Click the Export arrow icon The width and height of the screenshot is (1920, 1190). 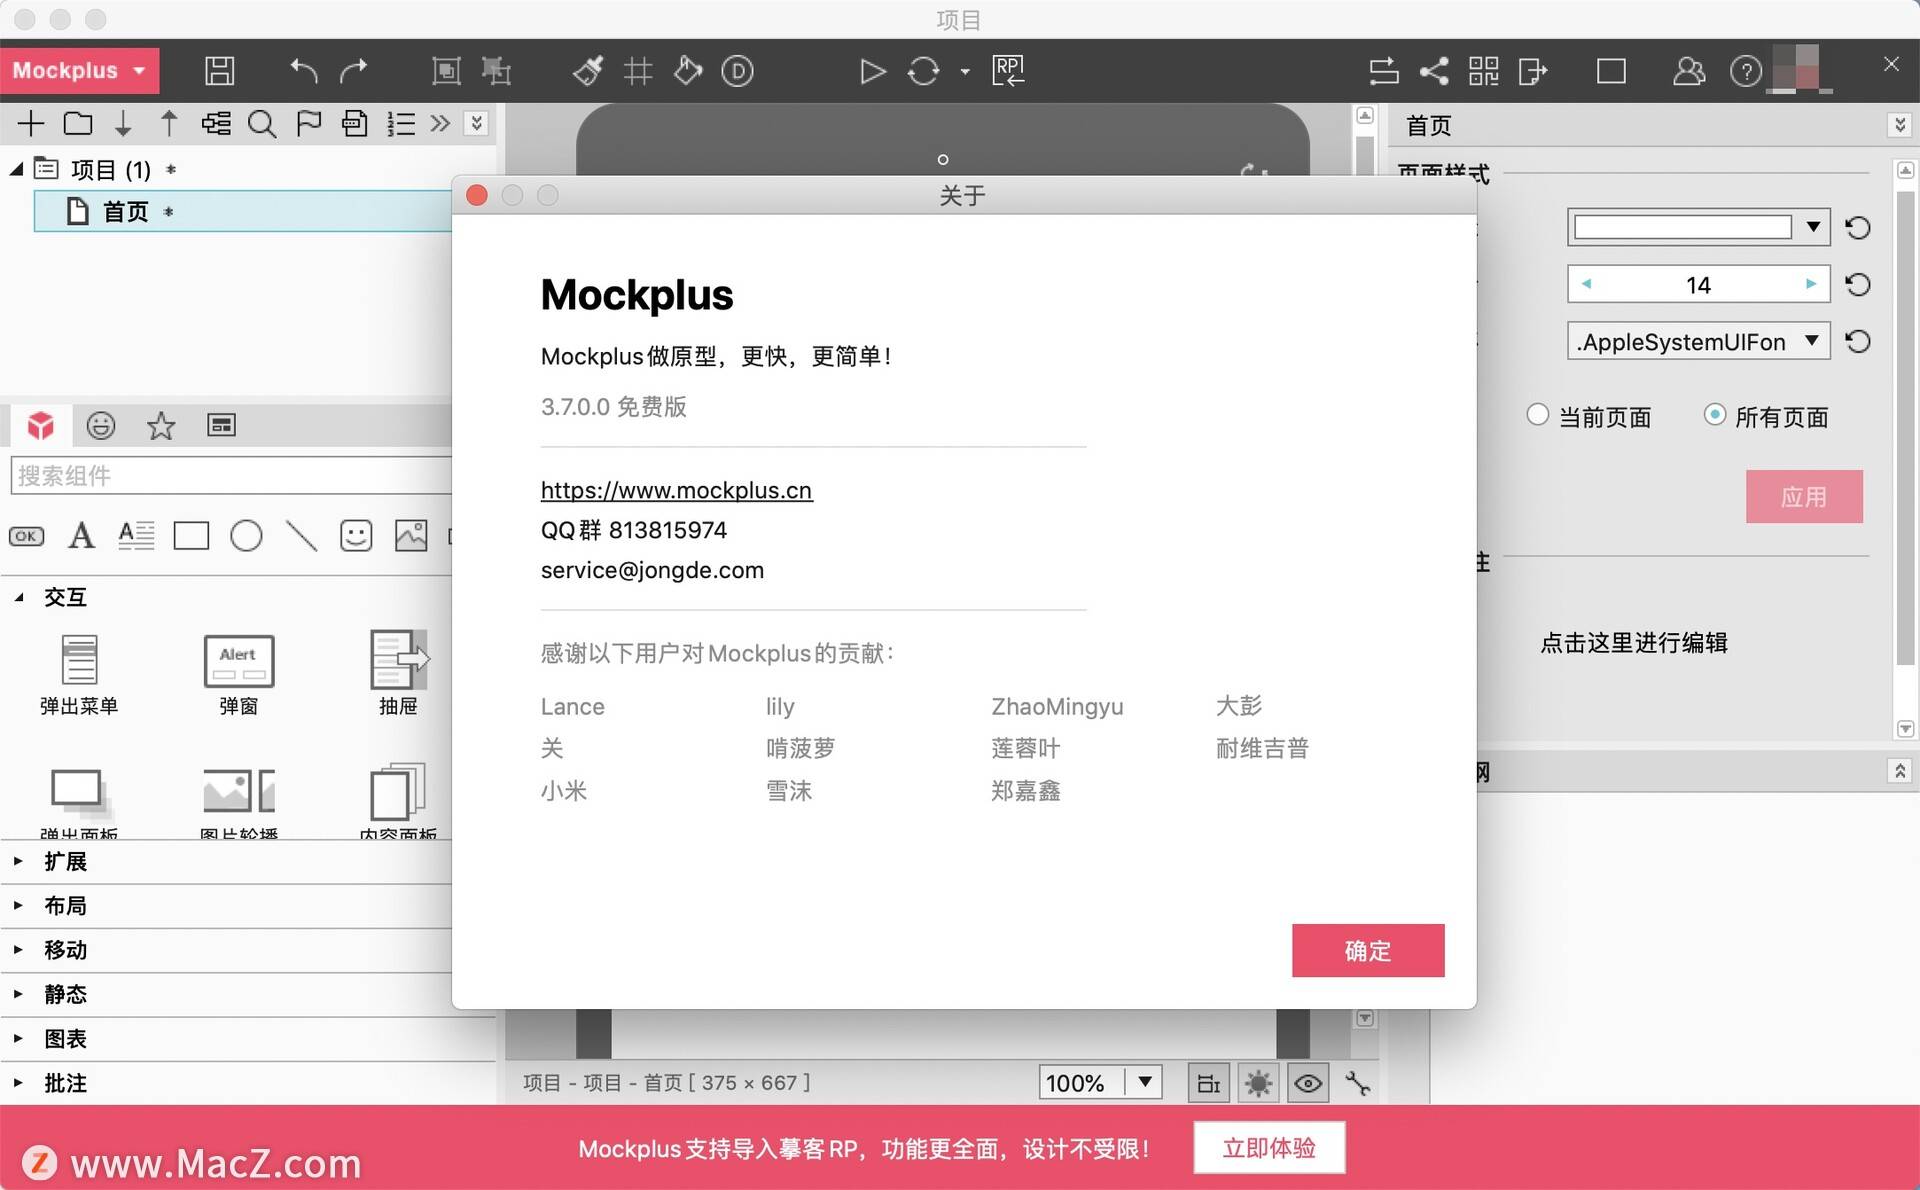(1533, 71)
